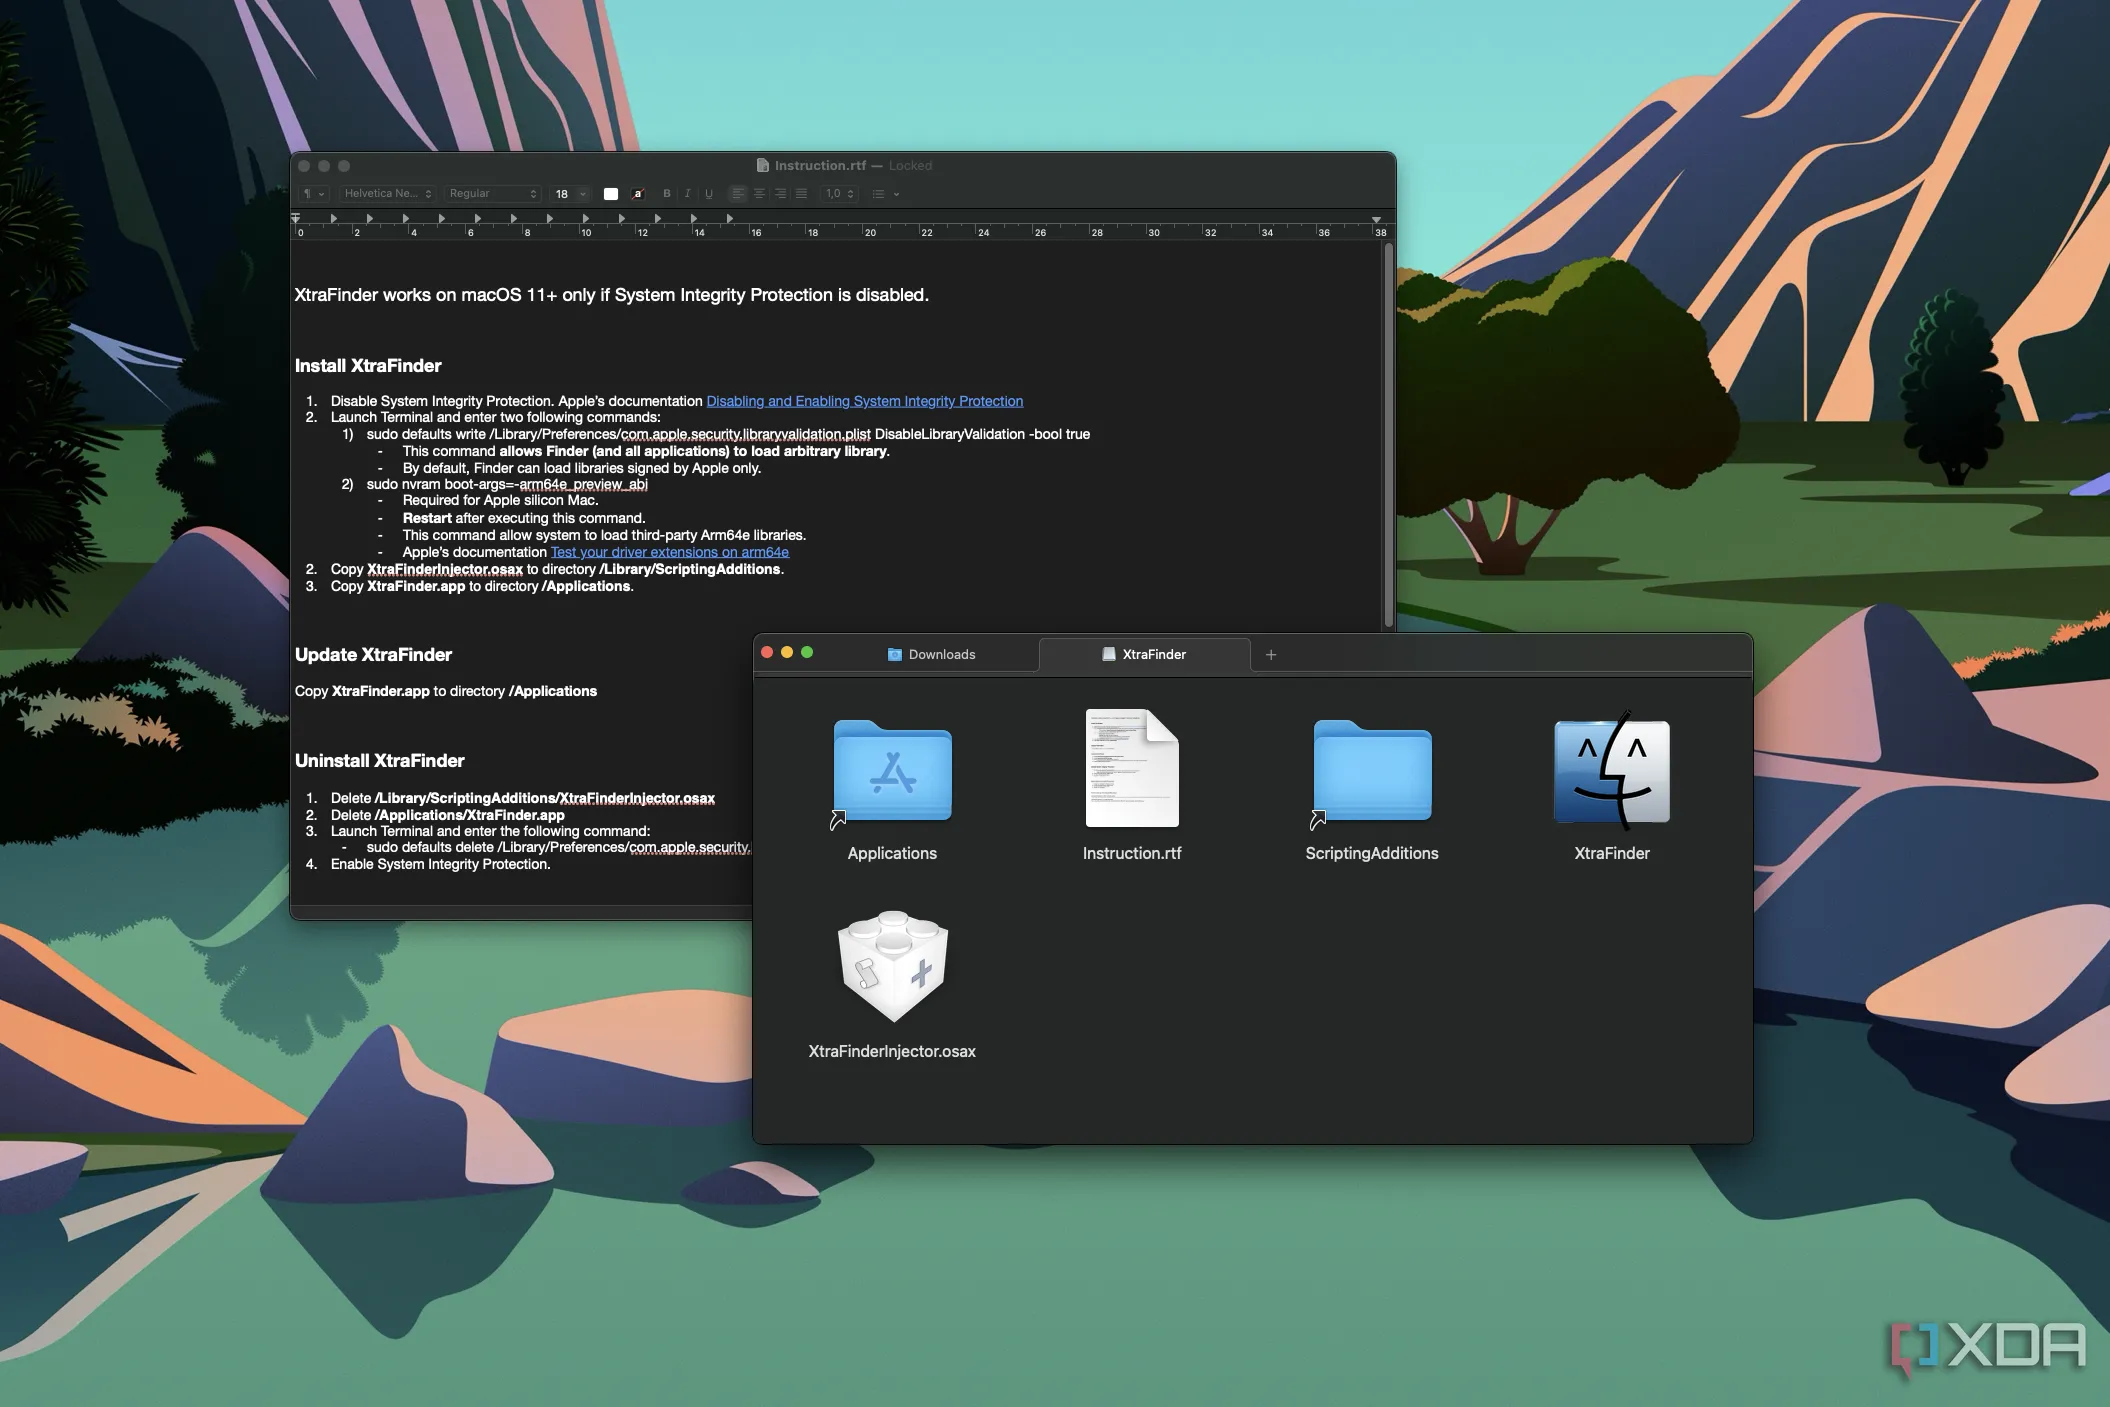Click the text color swatch in TextEdit
The image size is (2110, 1407).
coord(611,194)
